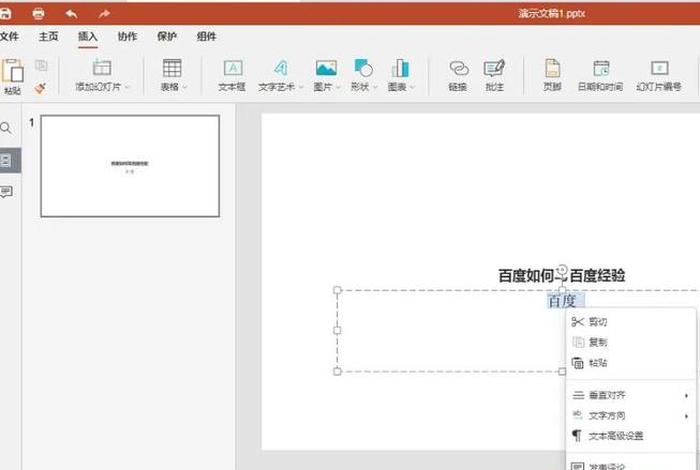Switch to the 协作 tab
This screenshot has width=700, height=470.
point(127,37)
